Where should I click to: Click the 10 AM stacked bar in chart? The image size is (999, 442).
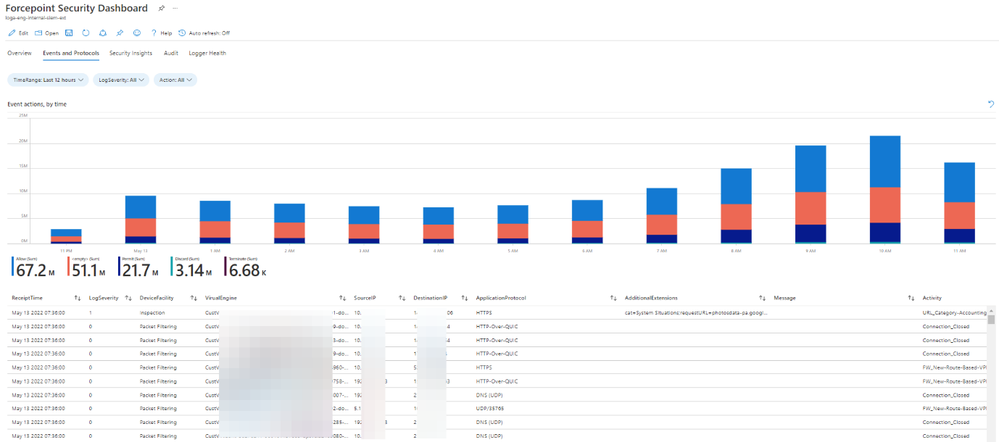coord(885,189)
